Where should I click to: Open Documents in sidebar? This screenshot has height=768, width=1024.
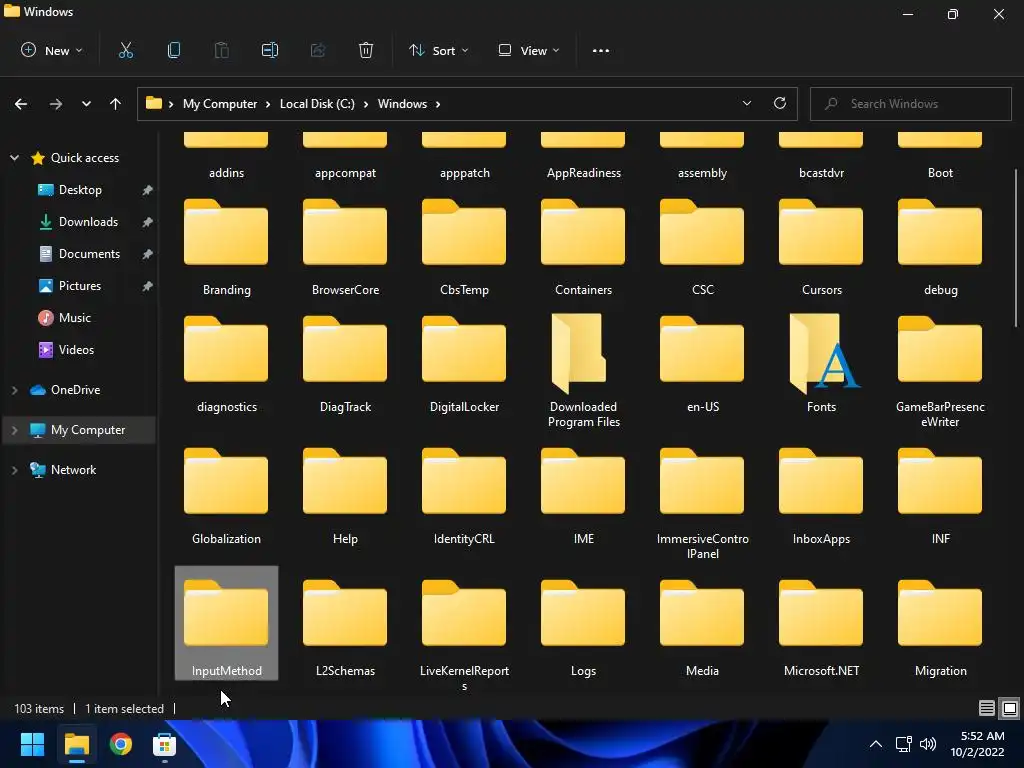click(89, 254)
